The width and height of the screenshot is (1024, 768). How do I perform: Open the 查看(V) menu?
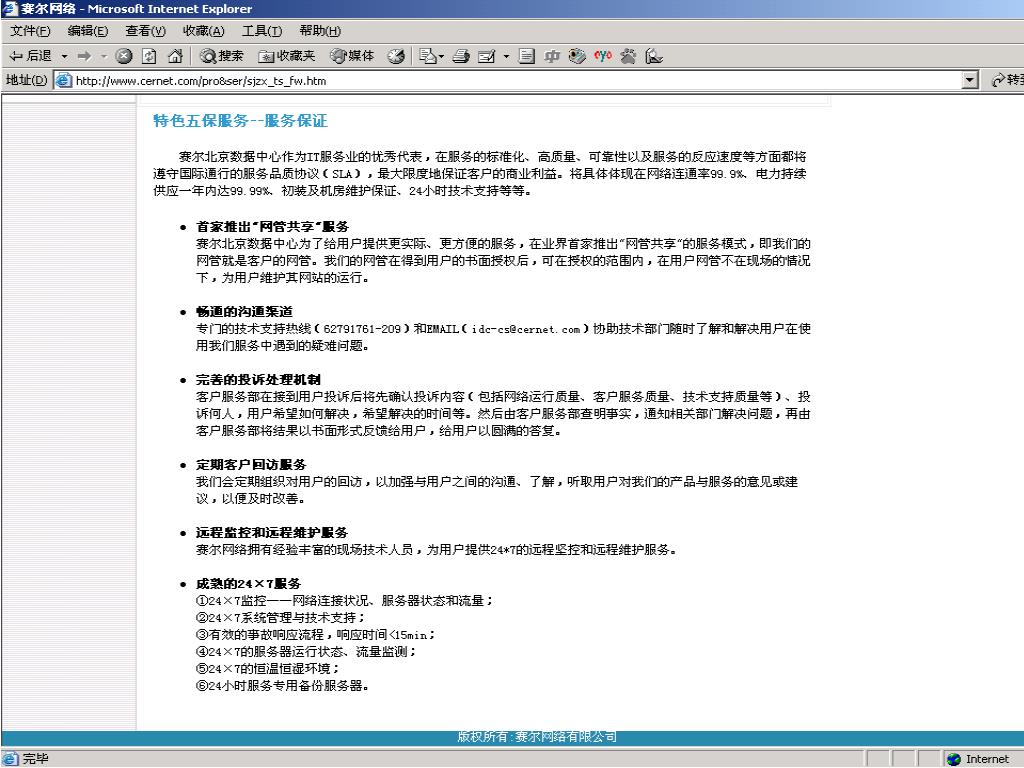click(145, 31)
